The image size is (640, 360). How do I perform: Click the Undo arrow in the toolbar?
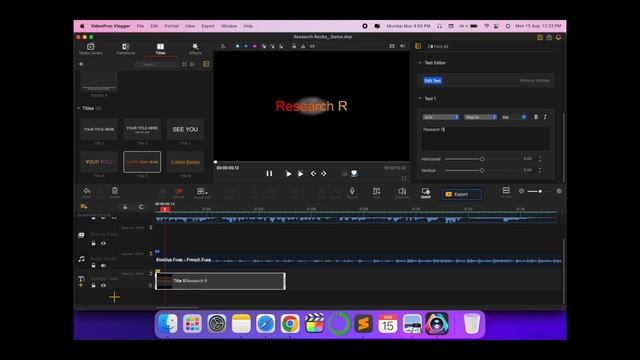tap(87, 191)
